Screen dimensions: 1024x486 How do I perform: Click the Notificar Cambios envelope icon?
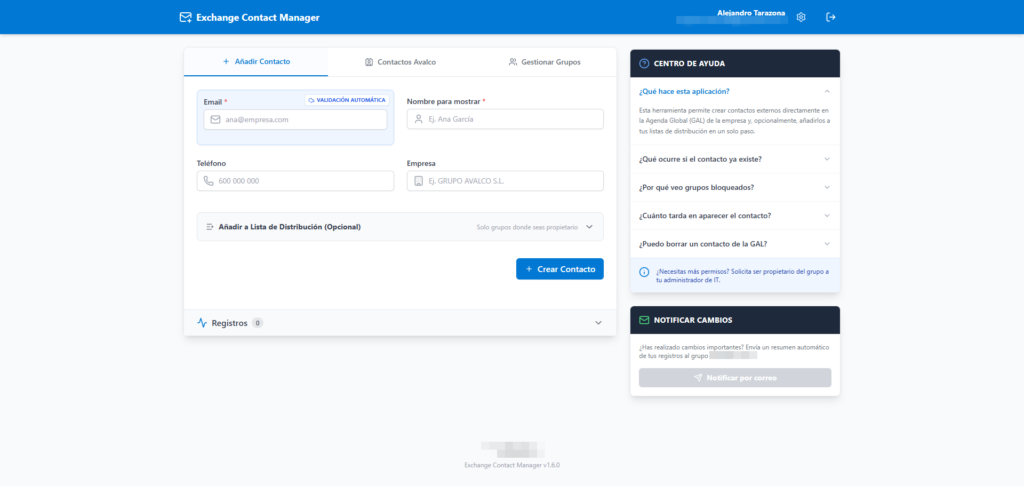point(644,320)
